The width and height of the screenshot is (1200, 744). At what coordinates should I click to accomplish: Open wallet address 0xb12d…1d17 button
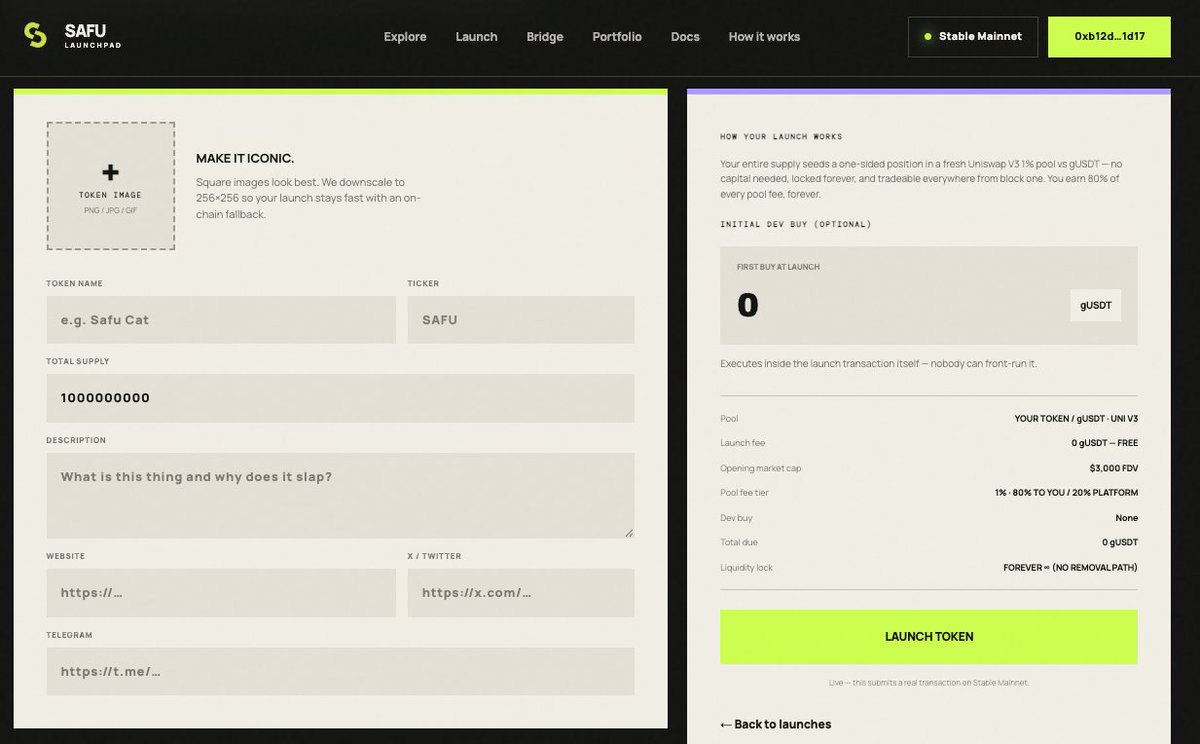(x=1109, y=37)
